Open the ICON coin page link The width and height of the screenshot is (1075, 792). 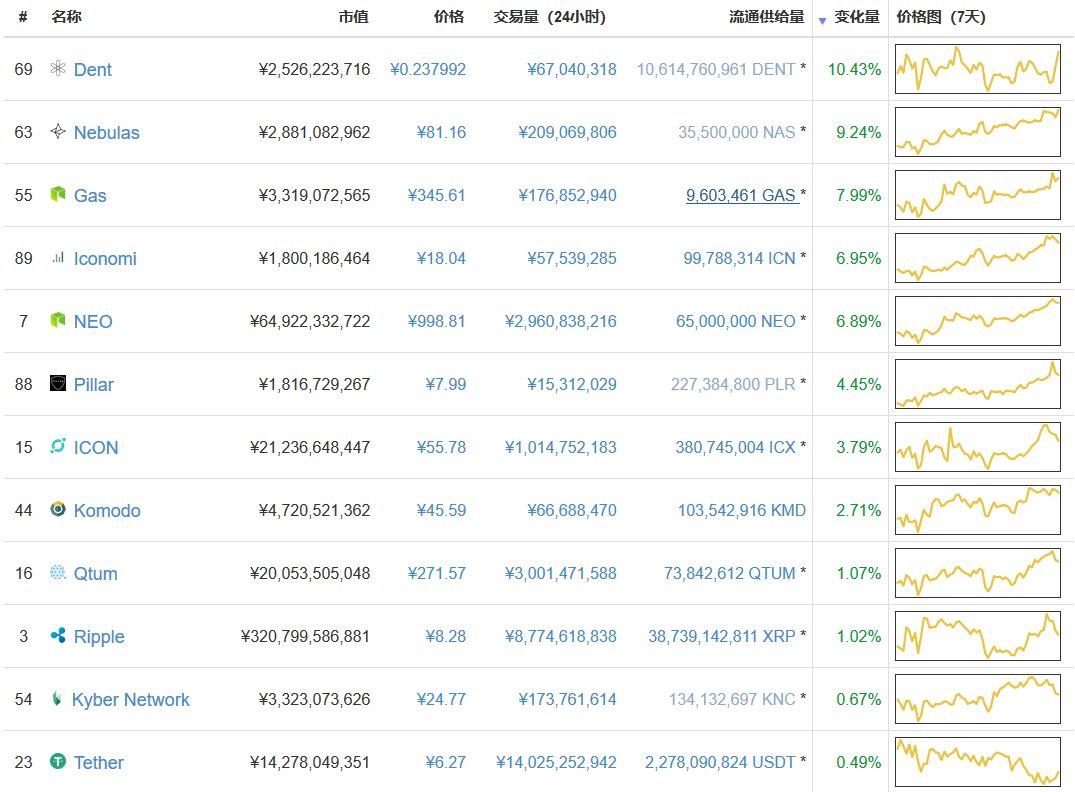tap(96, 448)
